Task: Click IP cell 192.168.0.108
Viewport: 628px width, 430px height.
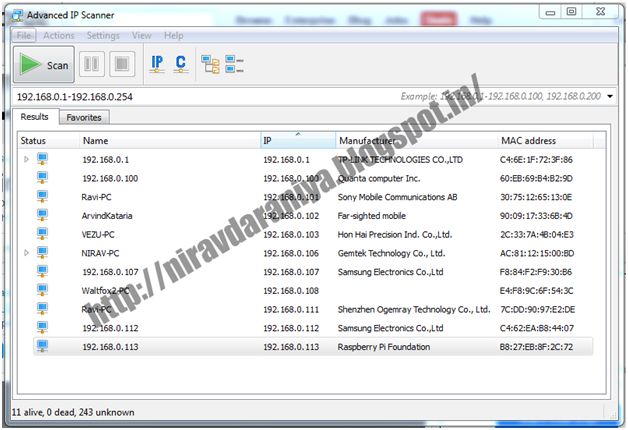Action: pyautogui.click(x=291, y=291)
